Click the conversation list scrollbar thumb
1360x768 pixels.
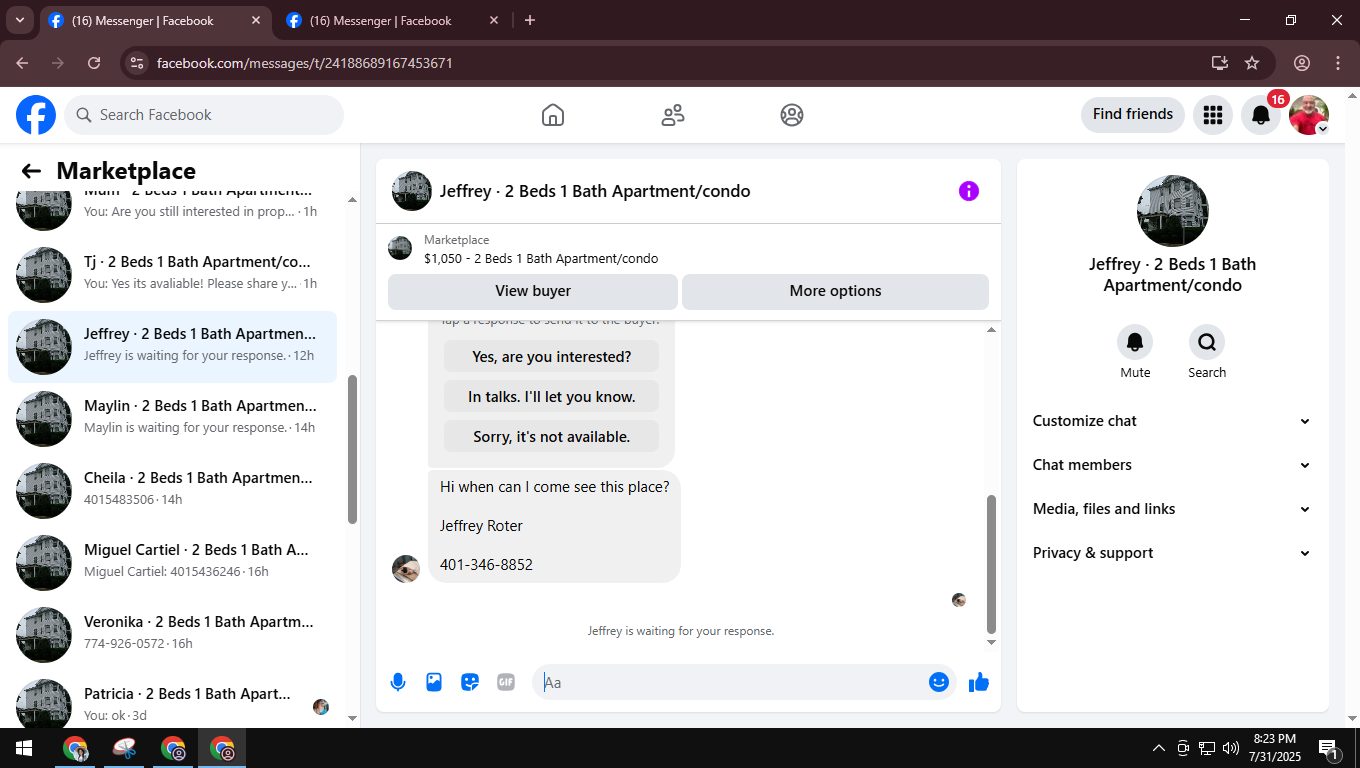[352, 449]
